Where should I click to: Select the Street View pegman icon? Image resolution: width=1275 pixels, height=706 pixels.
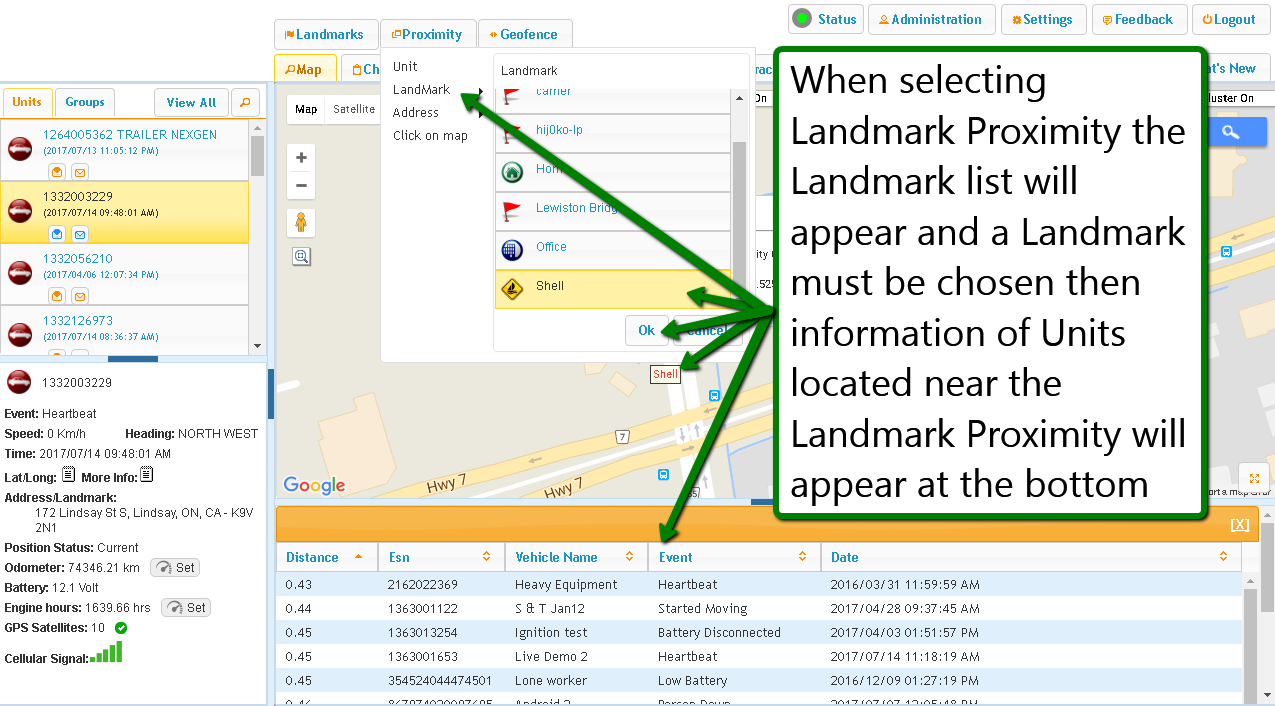301,223
